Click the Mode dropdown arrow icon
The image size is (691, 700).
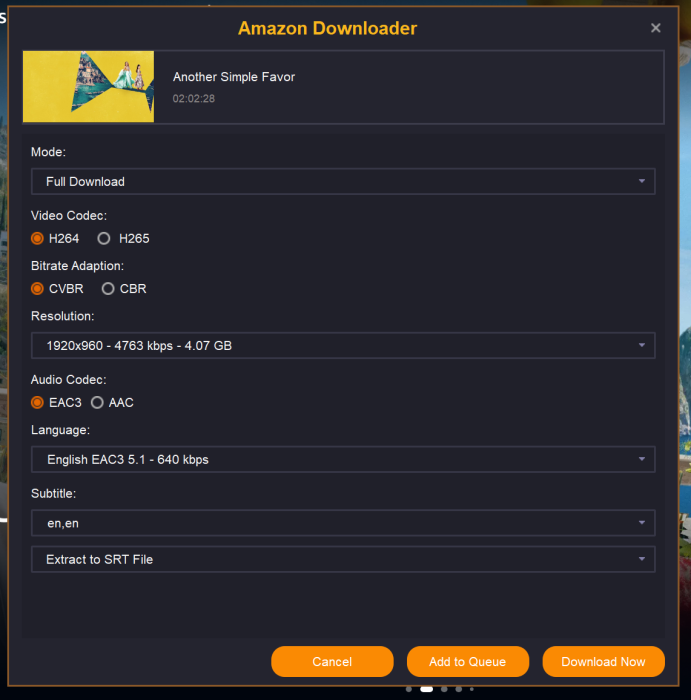[641, 182]
